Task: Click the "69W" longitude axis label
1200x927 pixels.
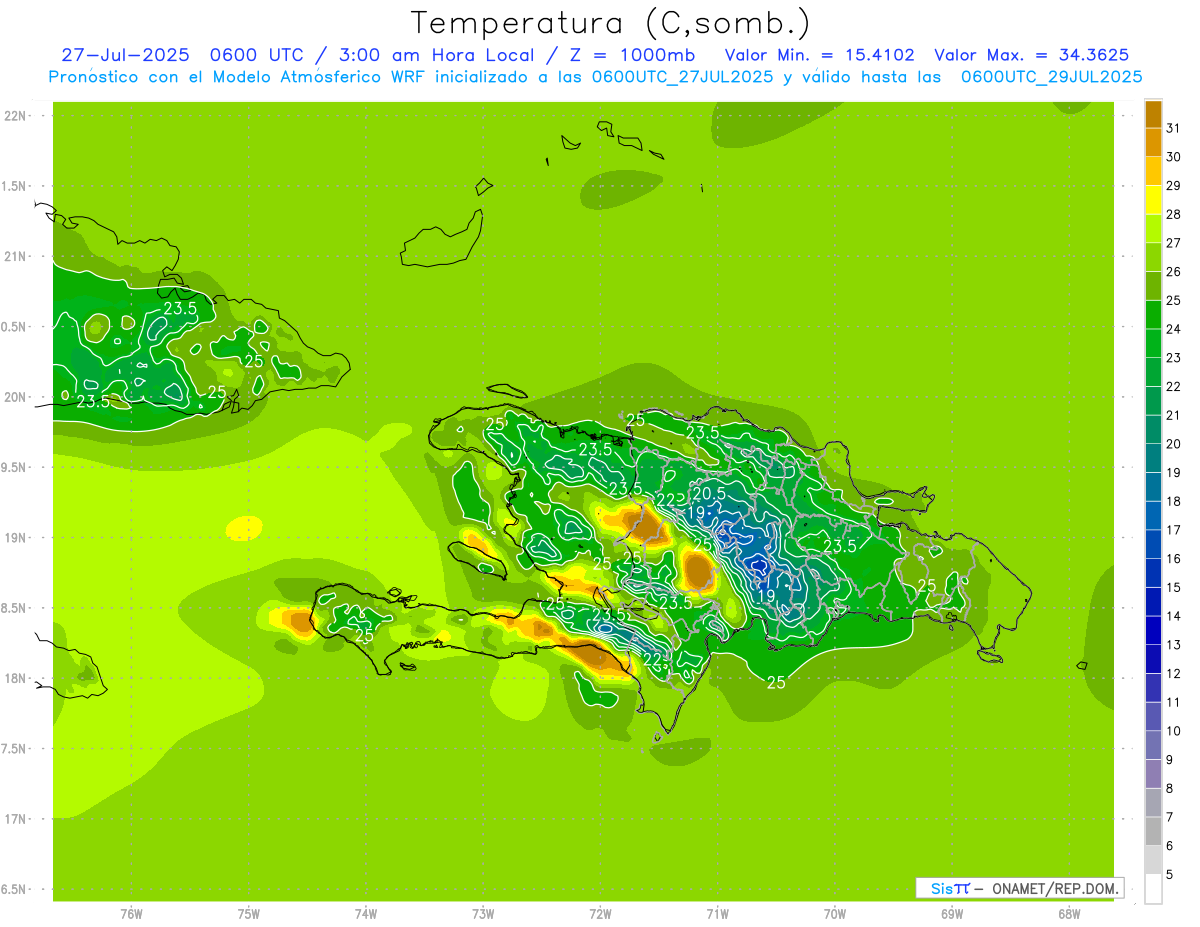Action: [x=952, y=914]
